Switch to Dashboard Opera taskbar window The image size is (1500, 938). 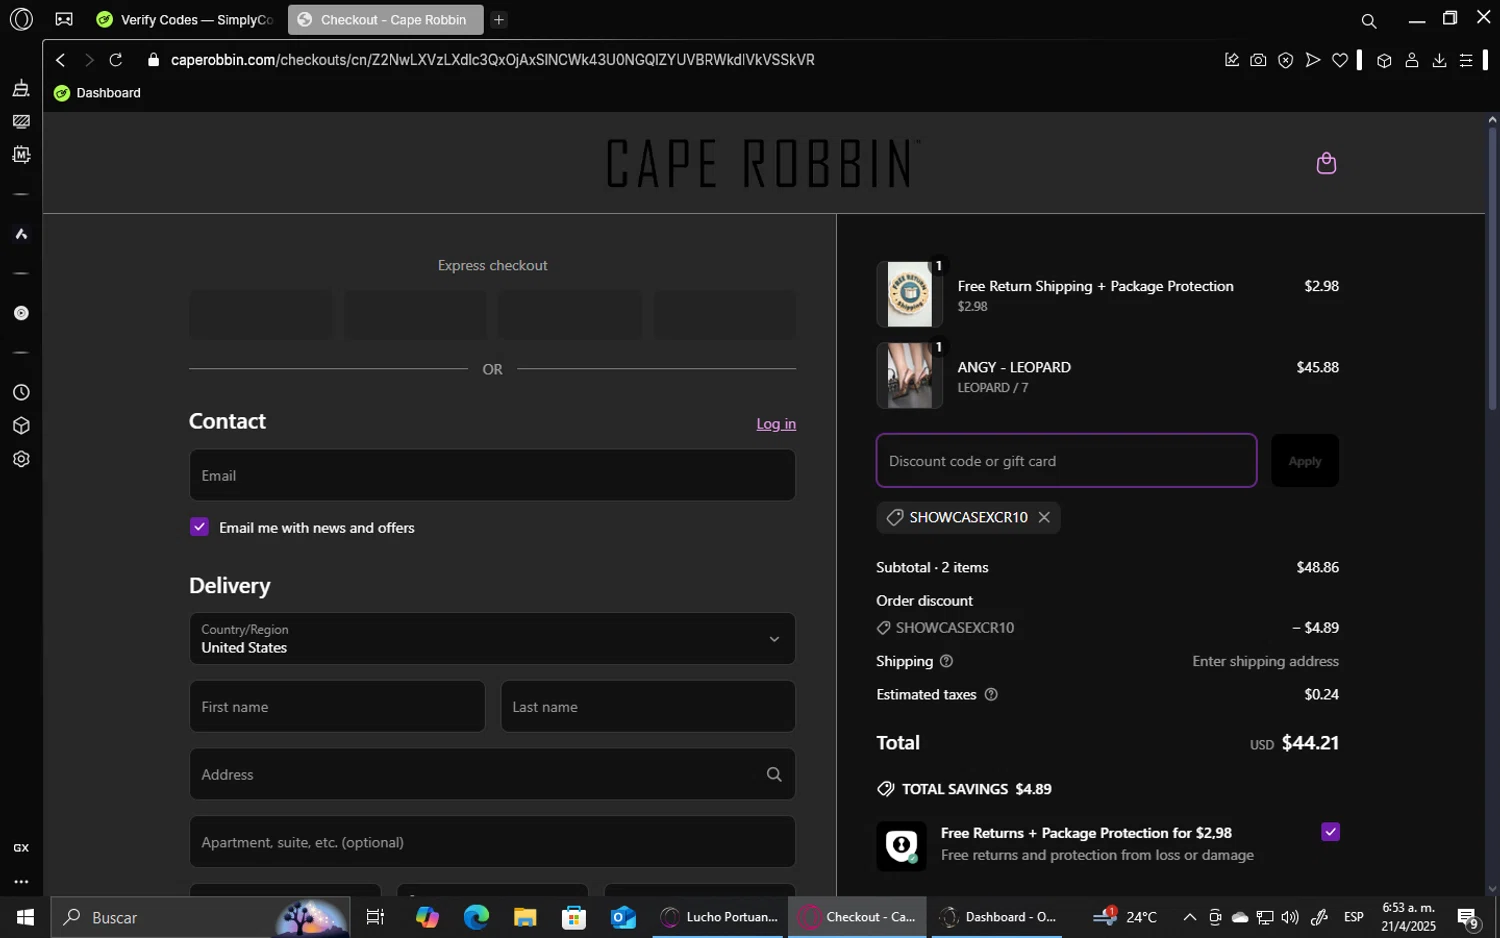999,917
